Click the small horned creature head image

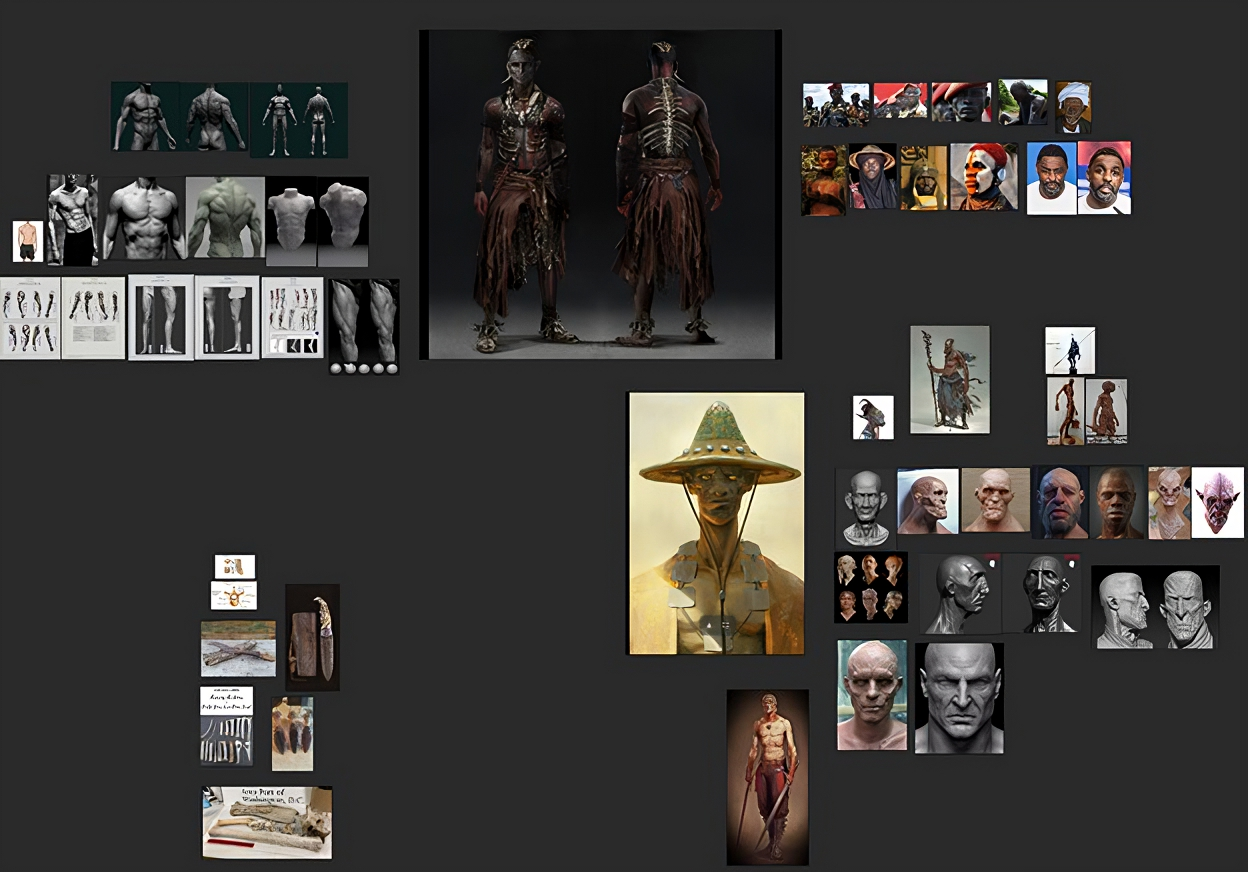coord(873,417)
